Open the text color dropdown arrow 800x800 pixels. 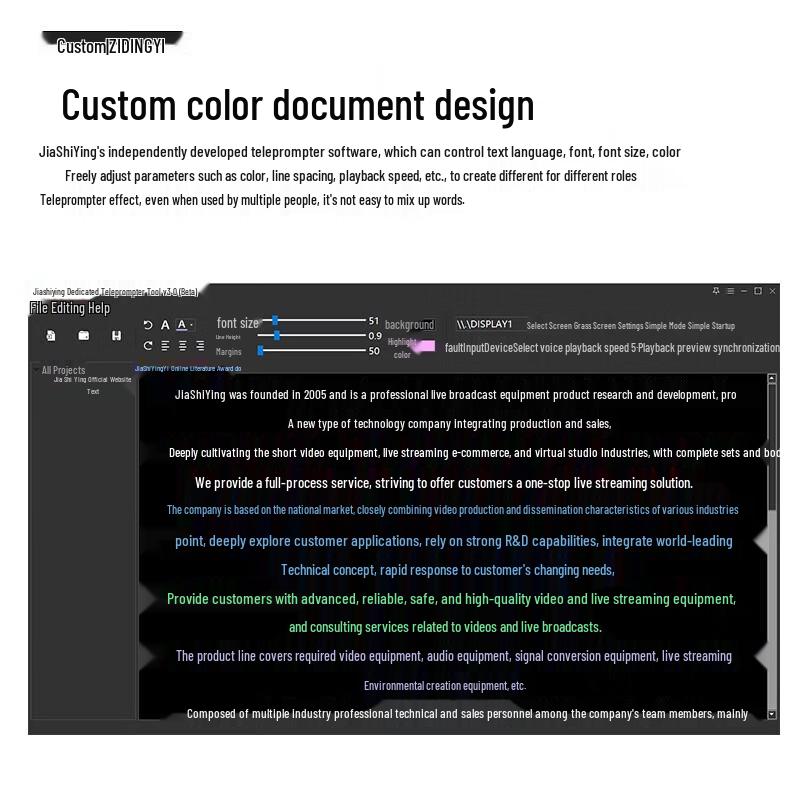191,325
